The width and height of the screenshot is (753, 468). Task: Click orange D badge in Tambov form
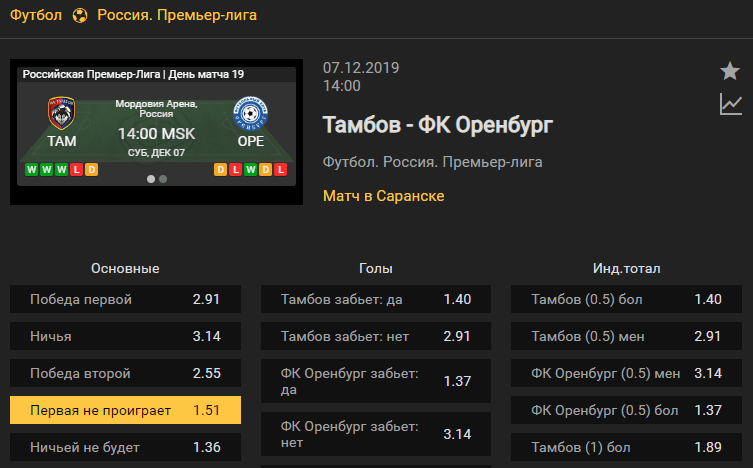[x=91, y=169]
